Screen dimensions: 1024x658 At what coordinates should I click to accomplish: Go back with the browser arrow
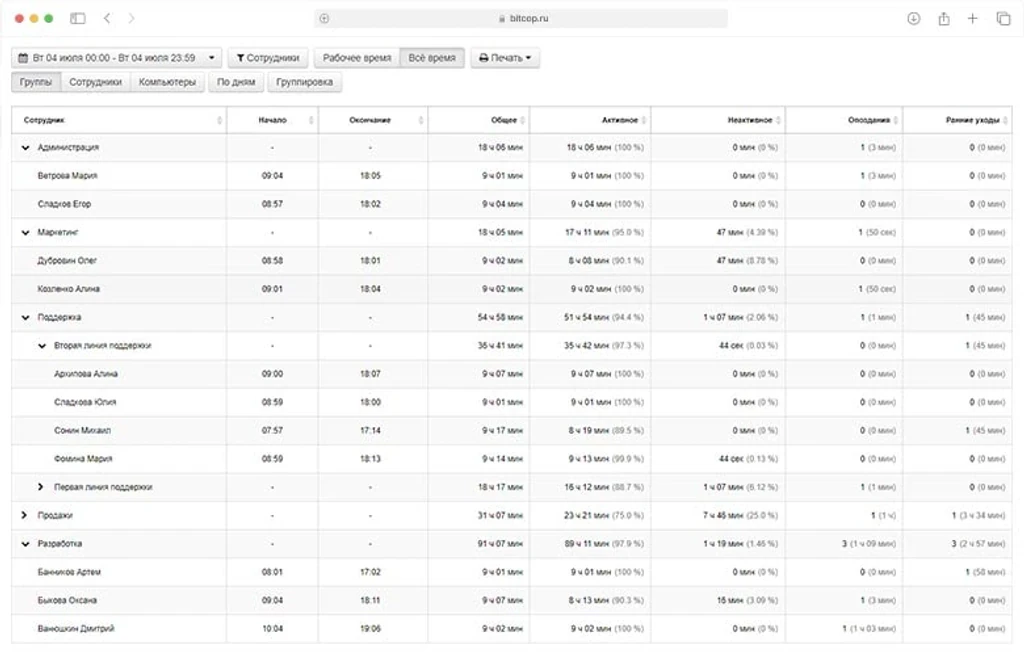107,18
